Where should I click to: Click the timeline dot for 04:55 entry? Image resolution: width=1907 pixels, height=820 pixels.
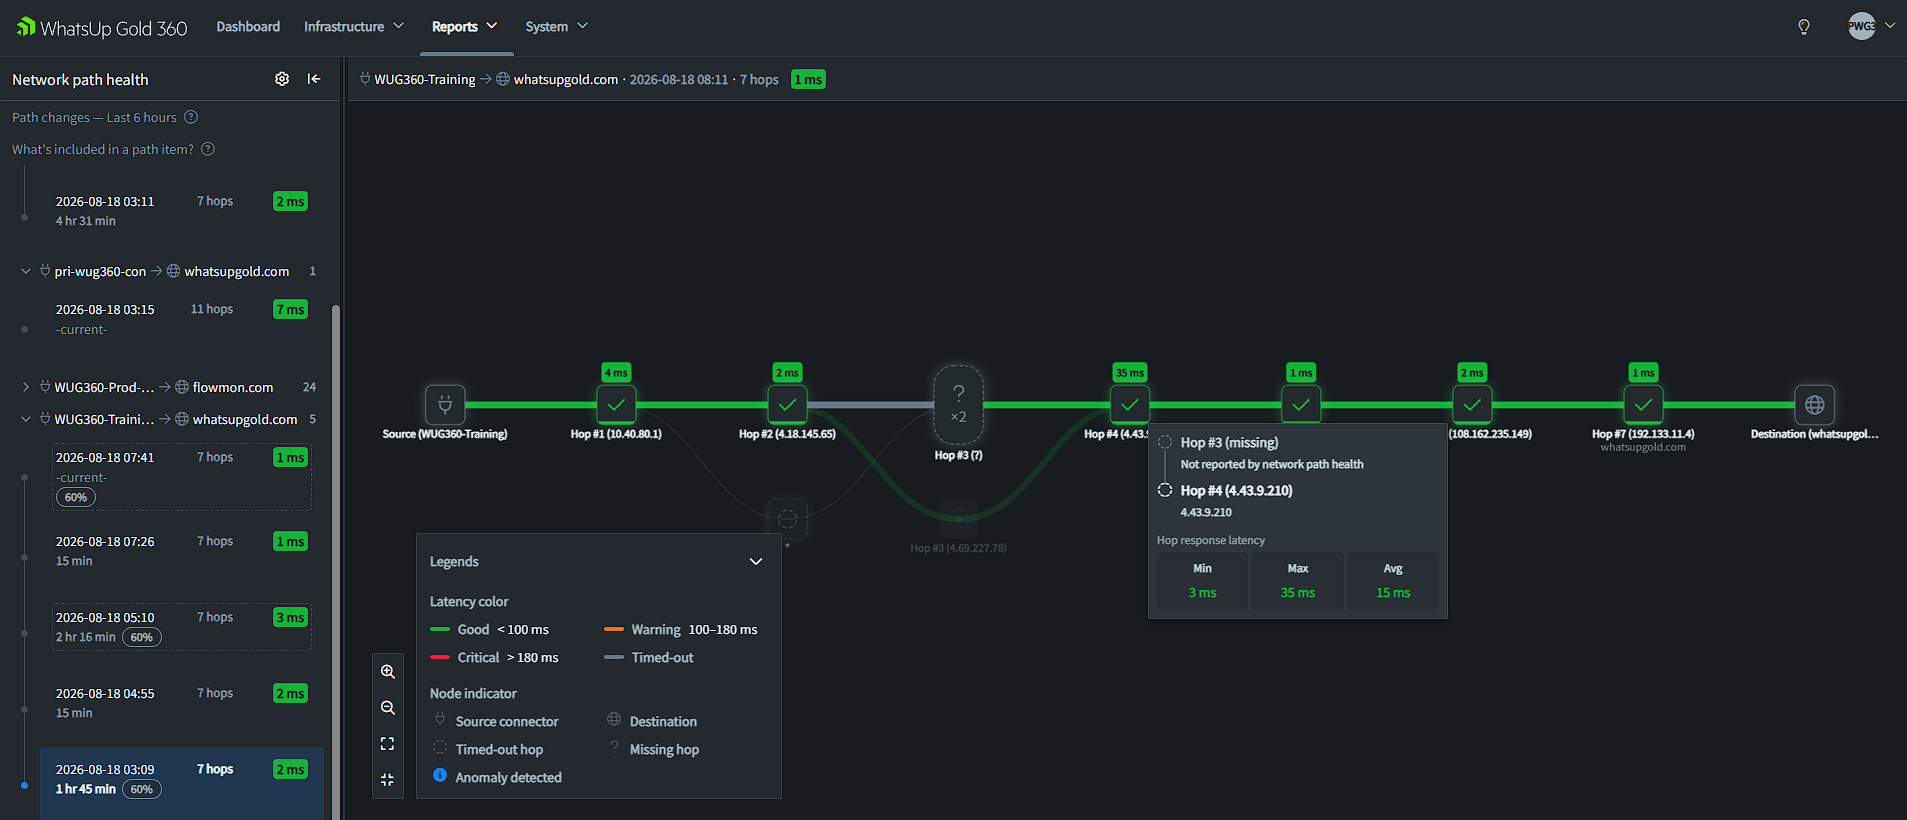coord(24,709)
